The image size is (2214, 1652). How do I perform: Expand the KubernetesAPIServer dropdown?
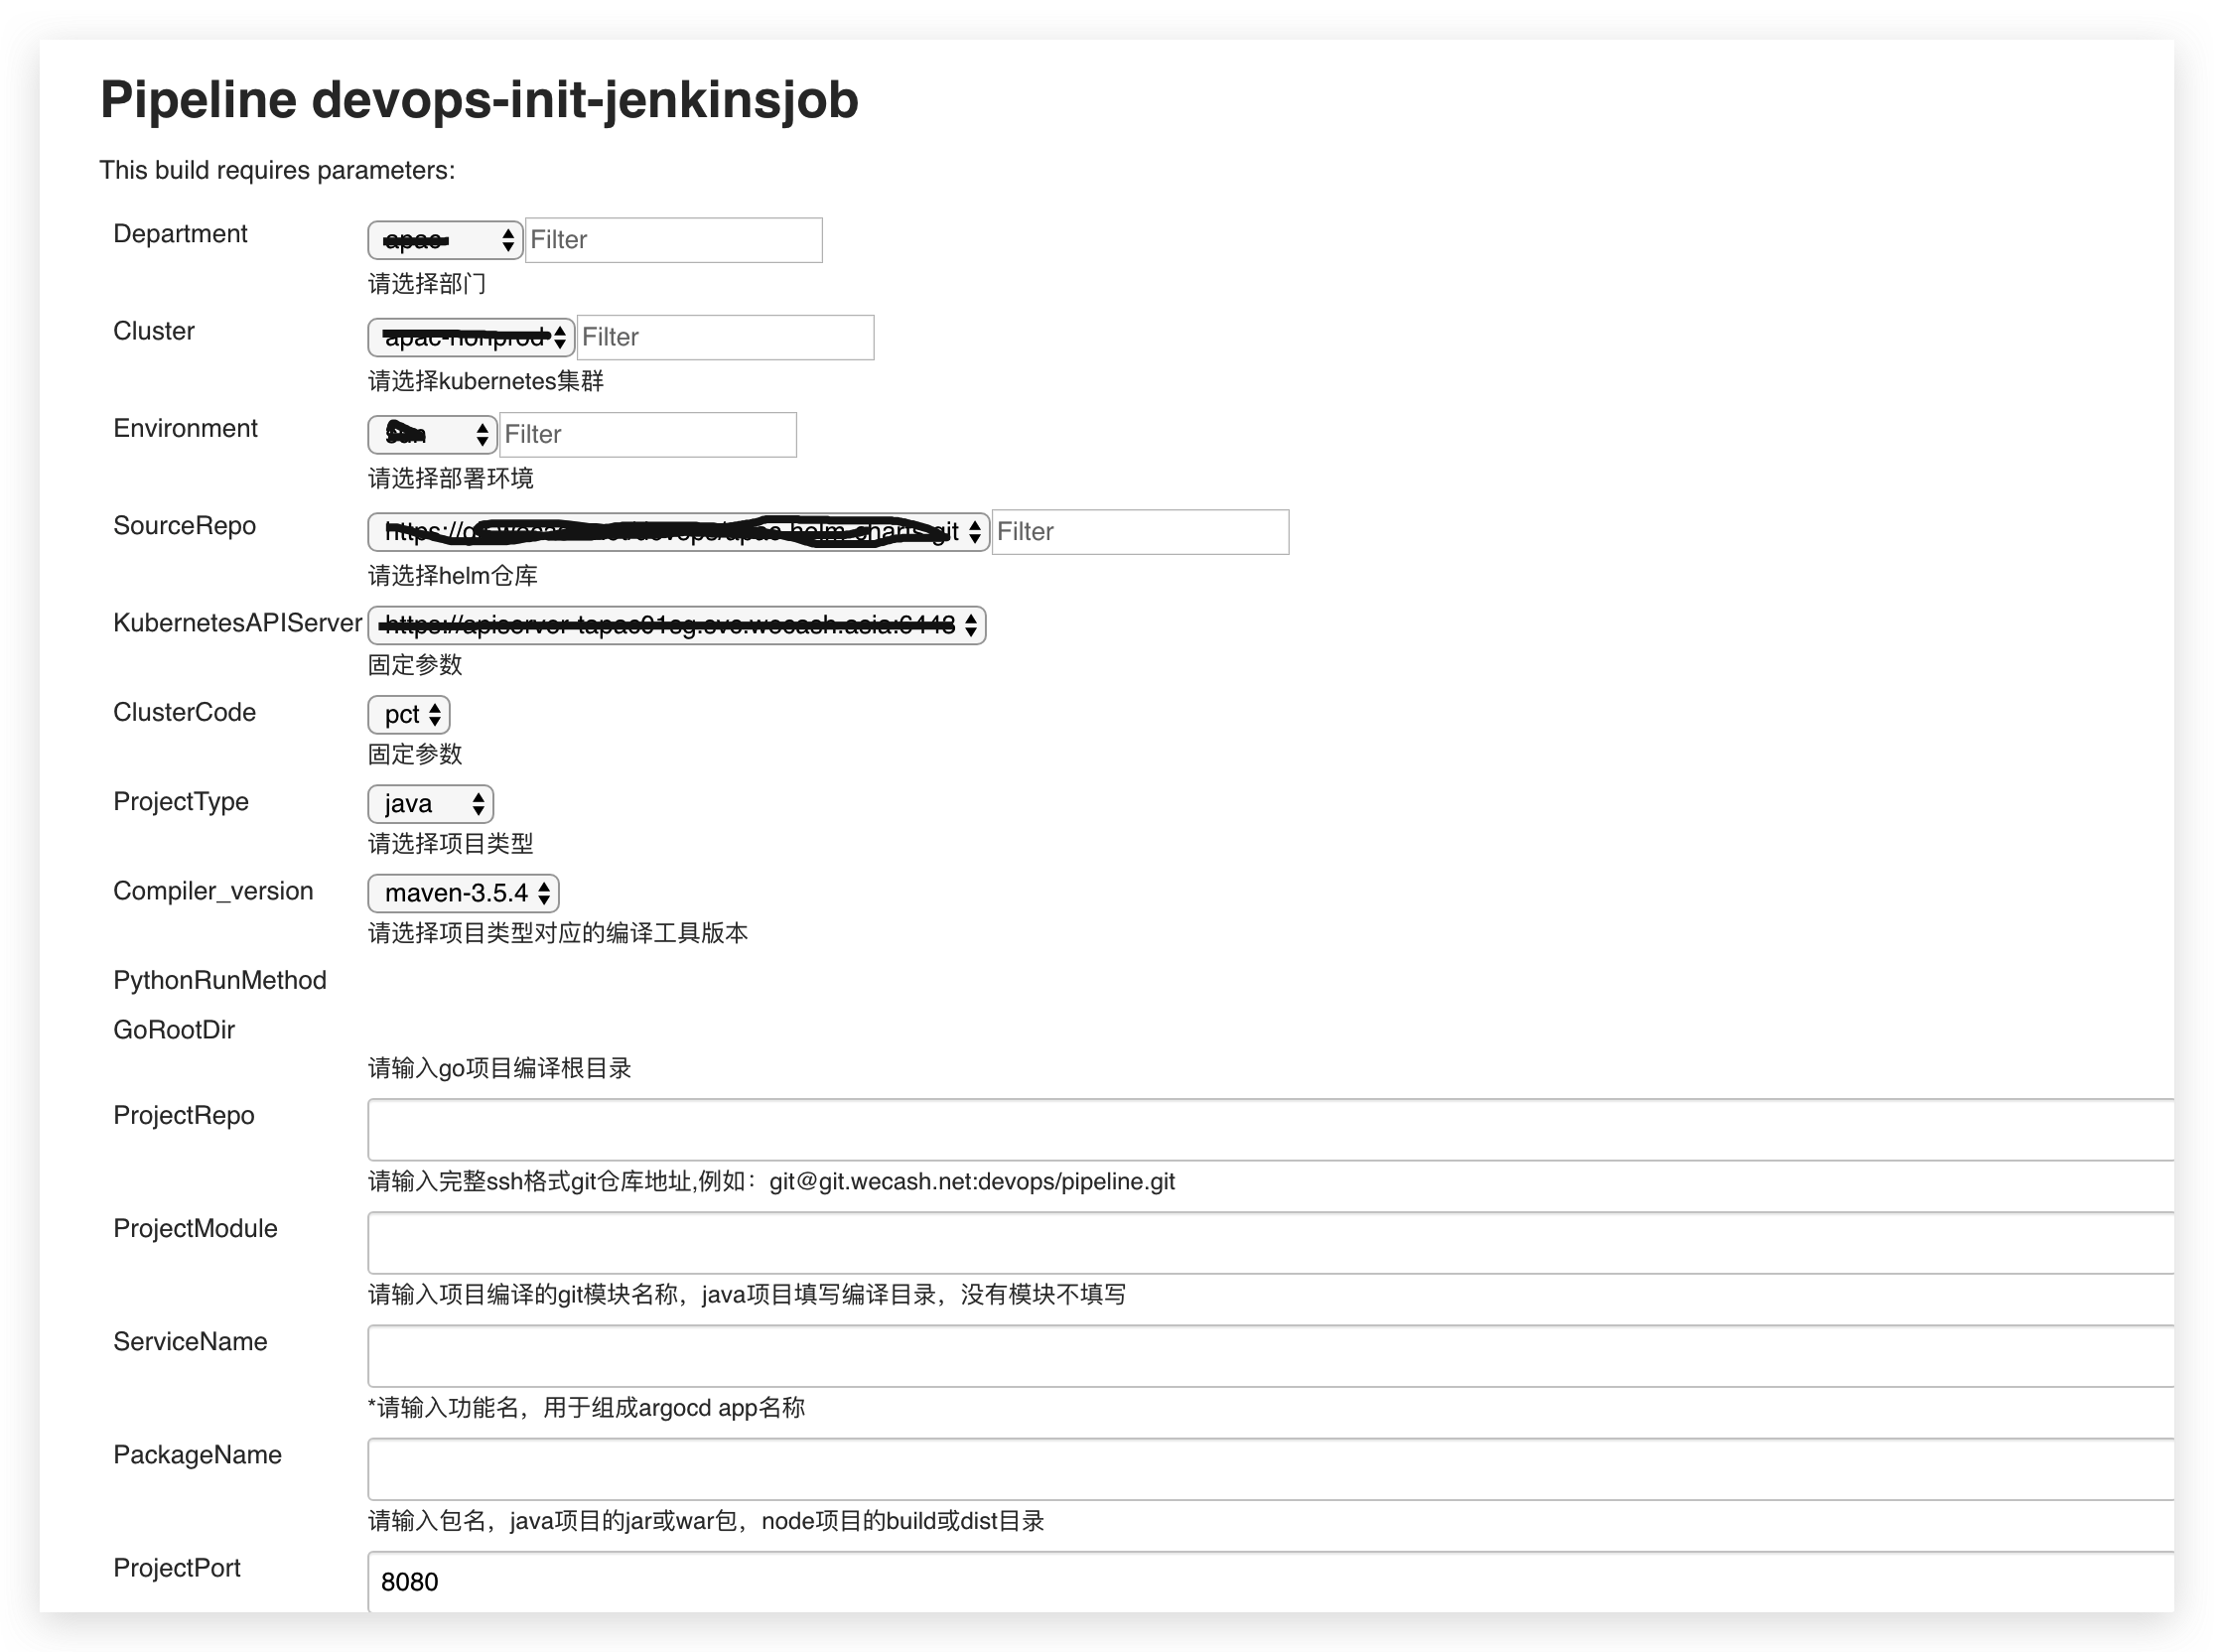tap(676, 626)
